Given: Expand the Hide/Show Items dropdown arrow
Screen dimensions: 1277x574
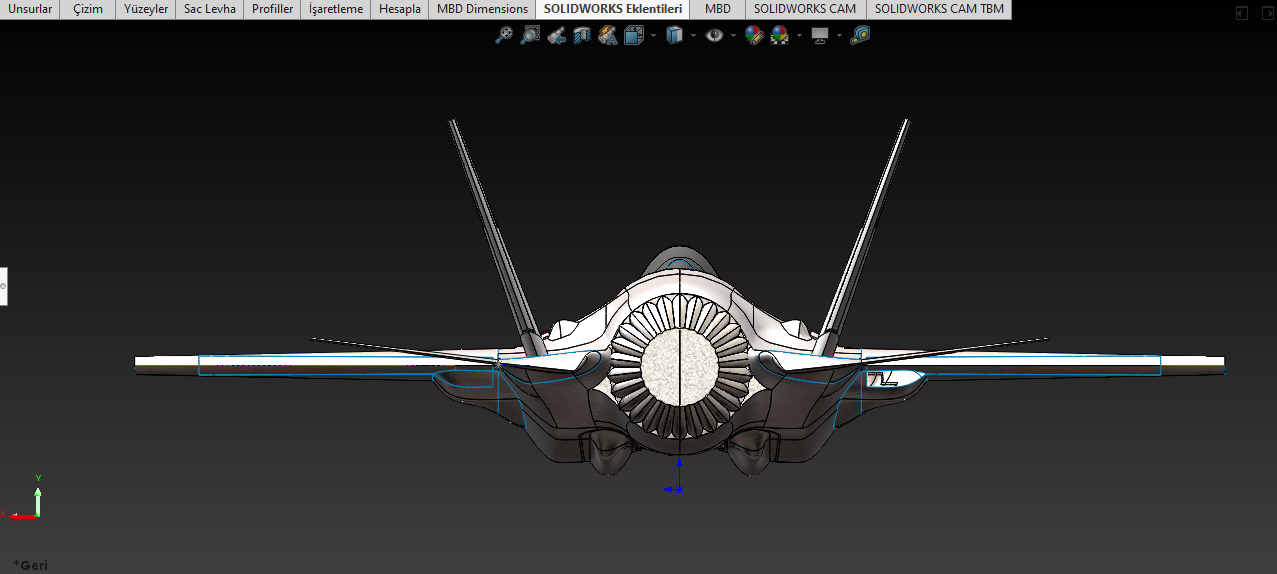Looking at the screenshot, I should point(733,35).
